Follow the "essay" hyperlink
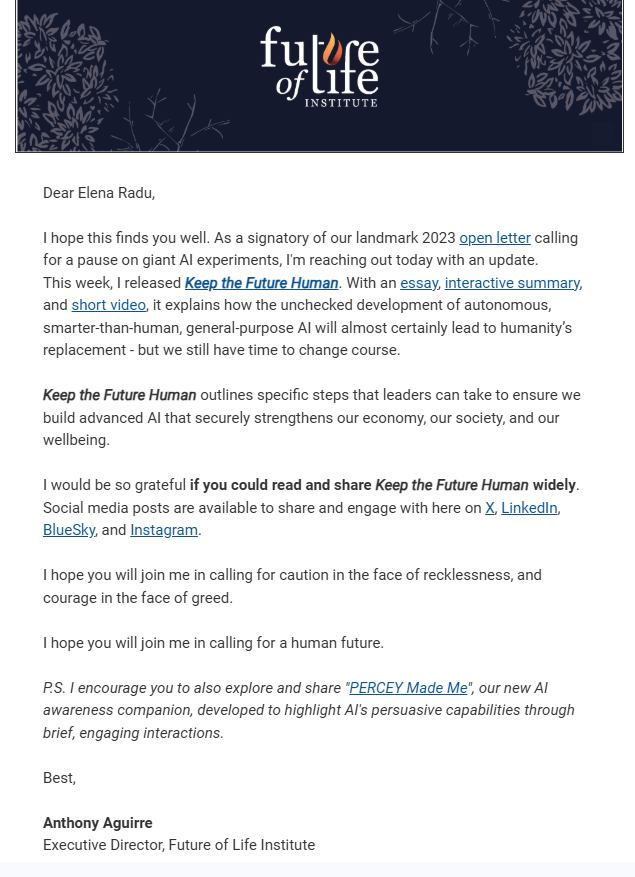 (x=418, y=283)
